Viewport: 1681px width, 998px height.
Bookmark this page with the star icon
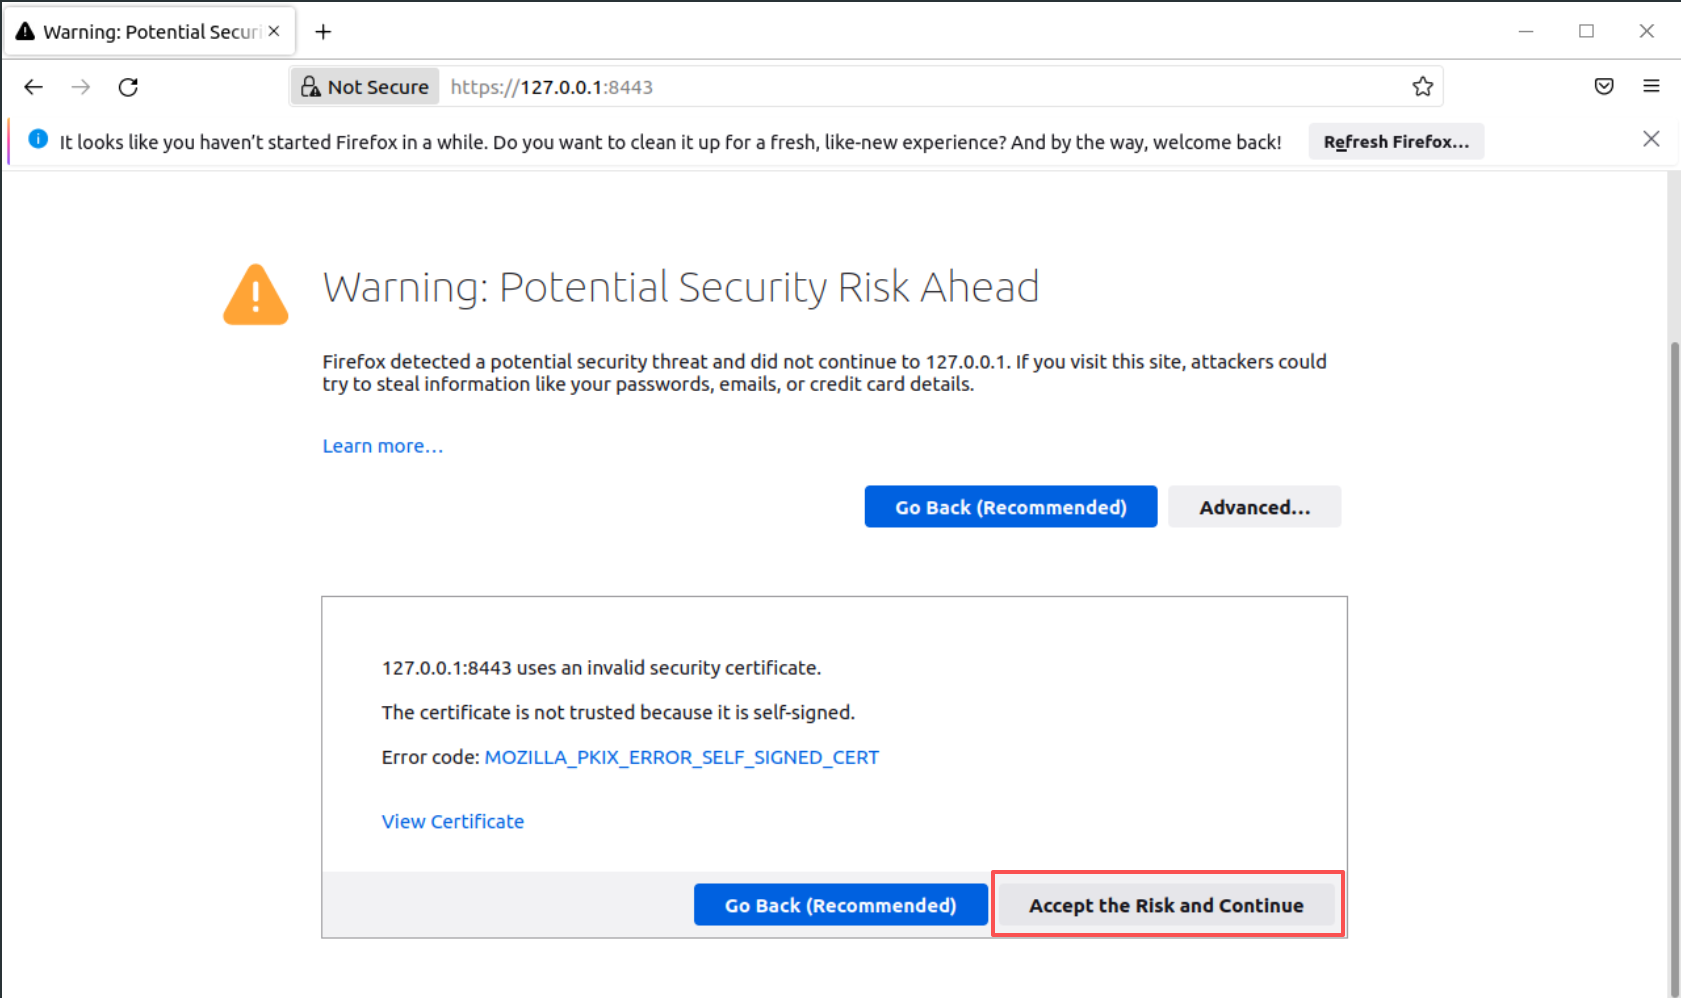(x=1422, y=87)
